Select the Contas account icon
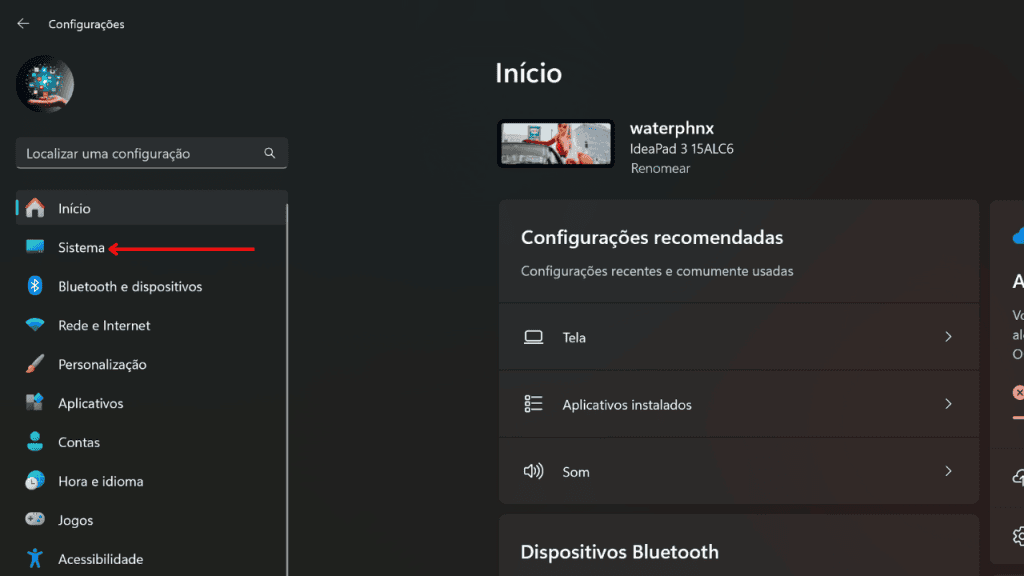 tap(34, 442)
